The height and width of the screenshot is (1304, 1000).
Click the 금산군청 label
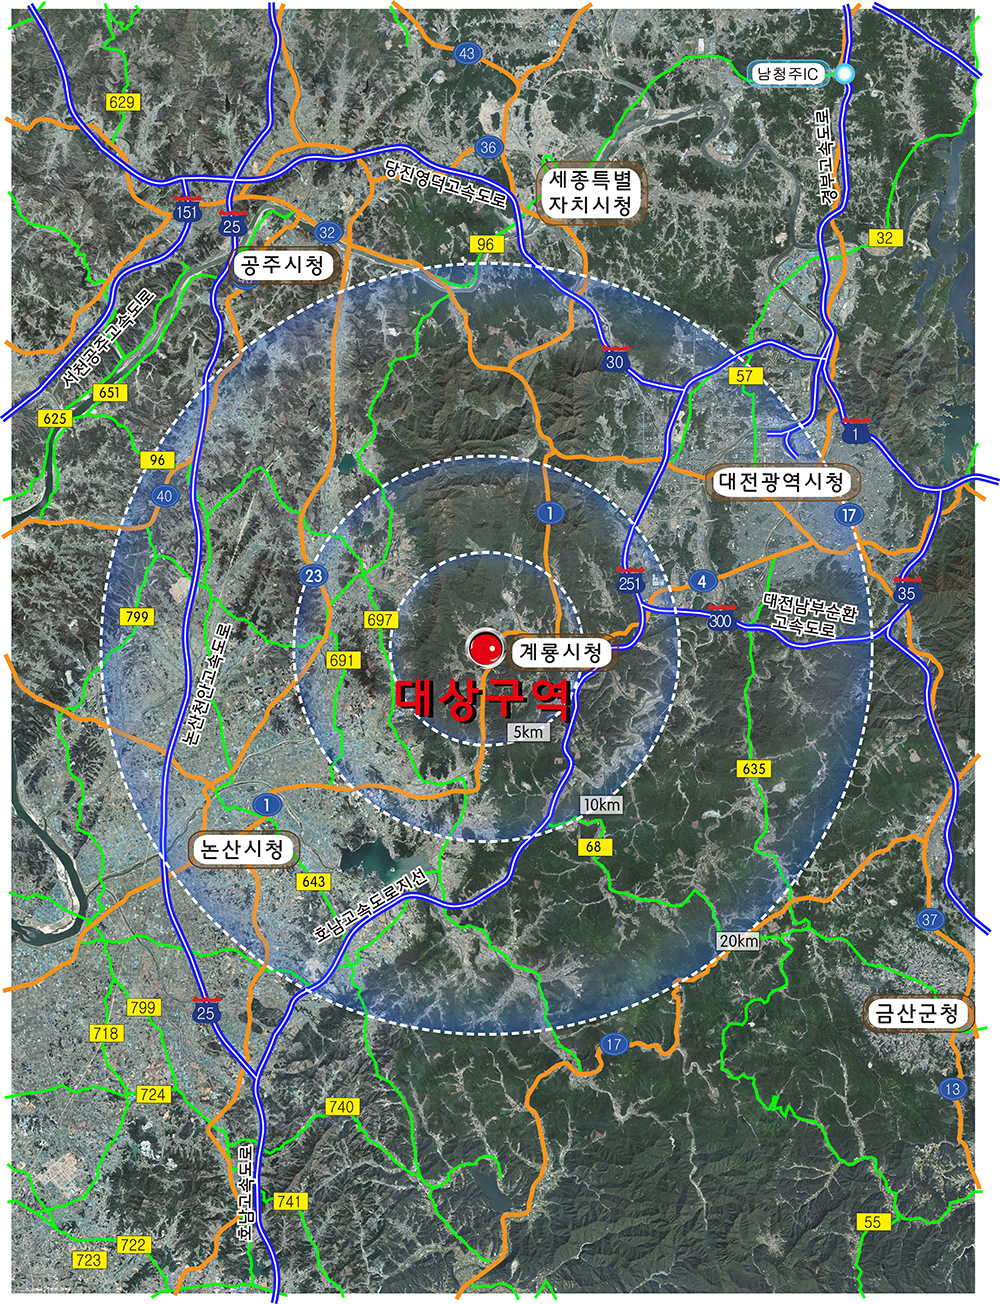[x=918, y=1014]
